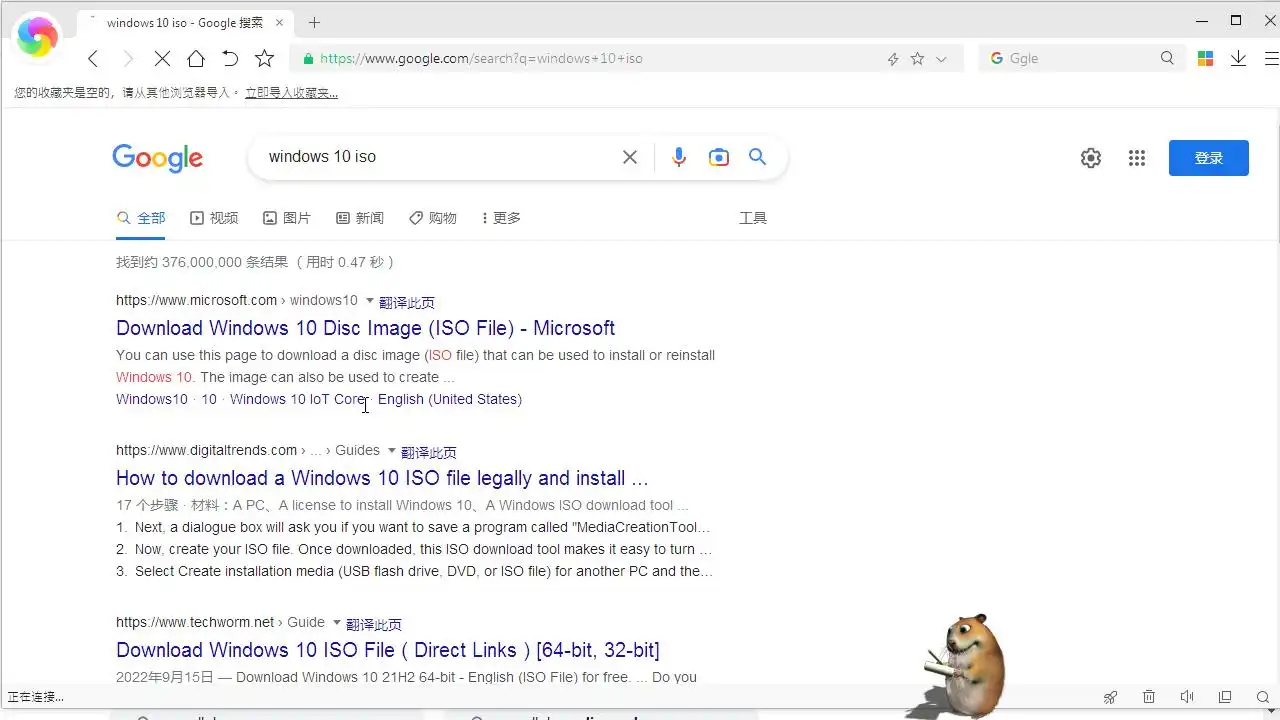Go to the browser home page
The width and height of the screenshot is (1280, 720).
(196, 59)
